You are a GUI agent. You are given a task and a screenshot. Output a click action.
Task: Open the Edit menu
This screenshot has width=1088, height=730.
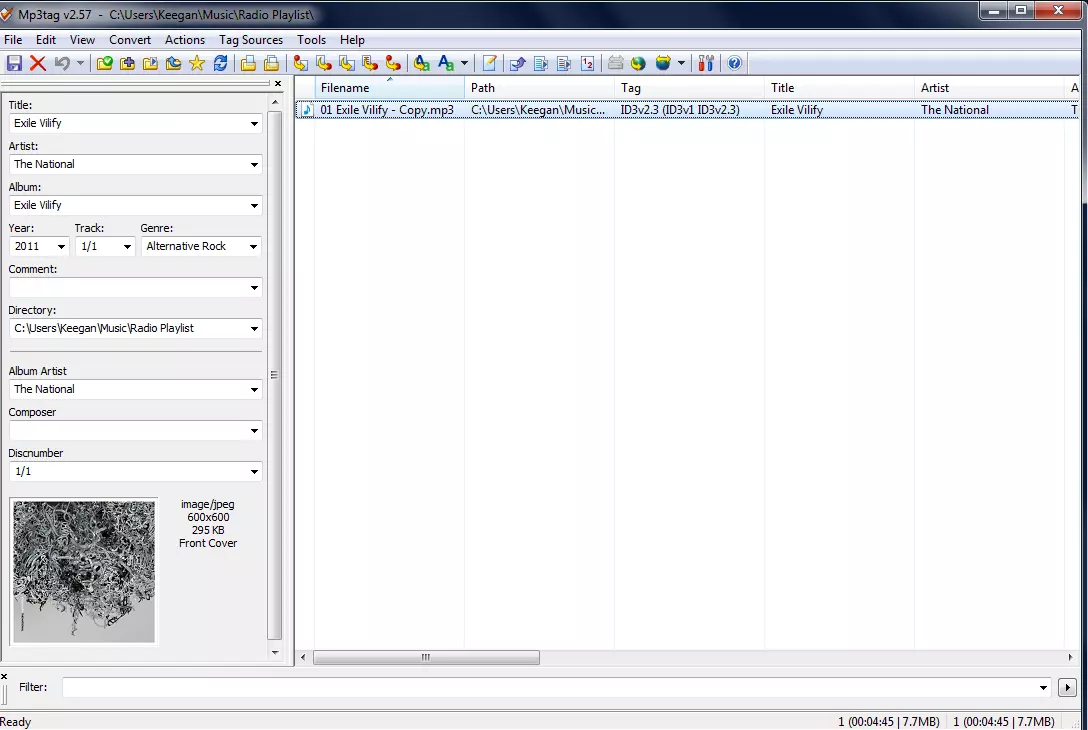[x=46, y=40]
